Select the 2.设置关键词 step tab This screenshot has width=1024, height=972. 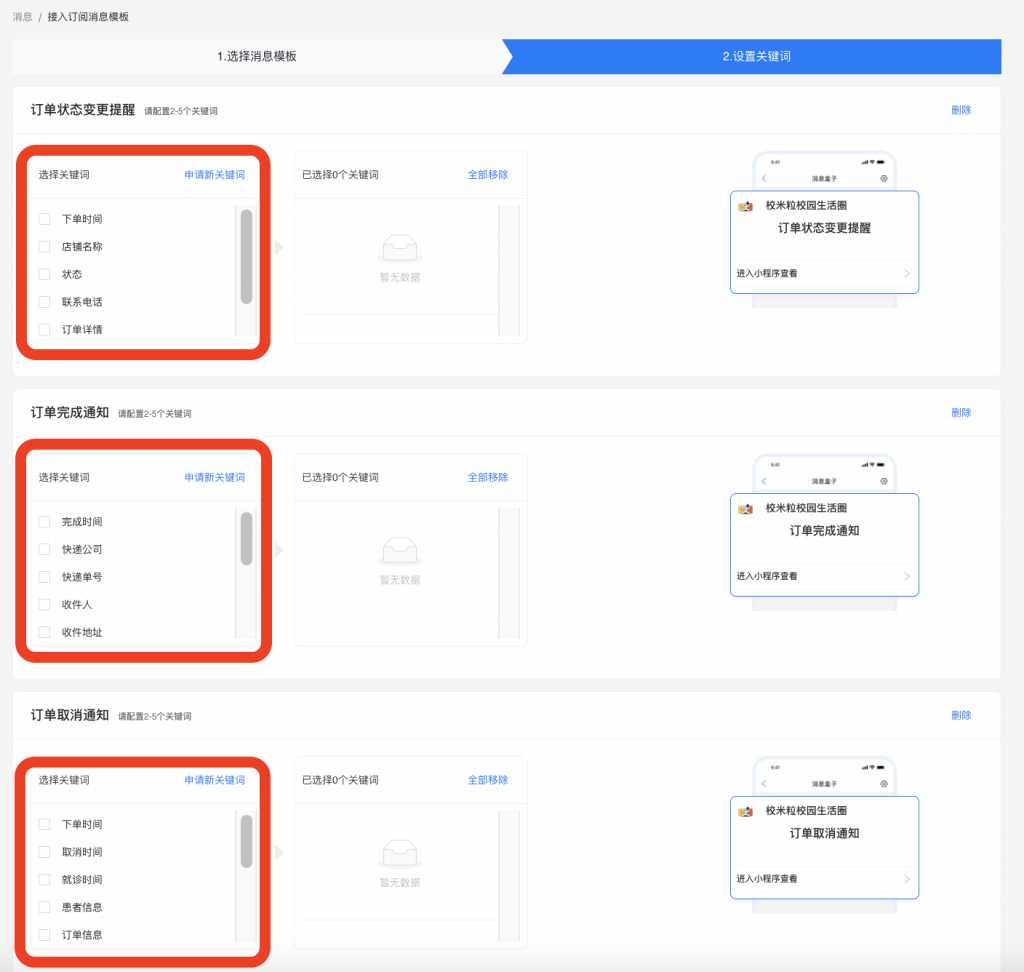(x=756, y=57)
